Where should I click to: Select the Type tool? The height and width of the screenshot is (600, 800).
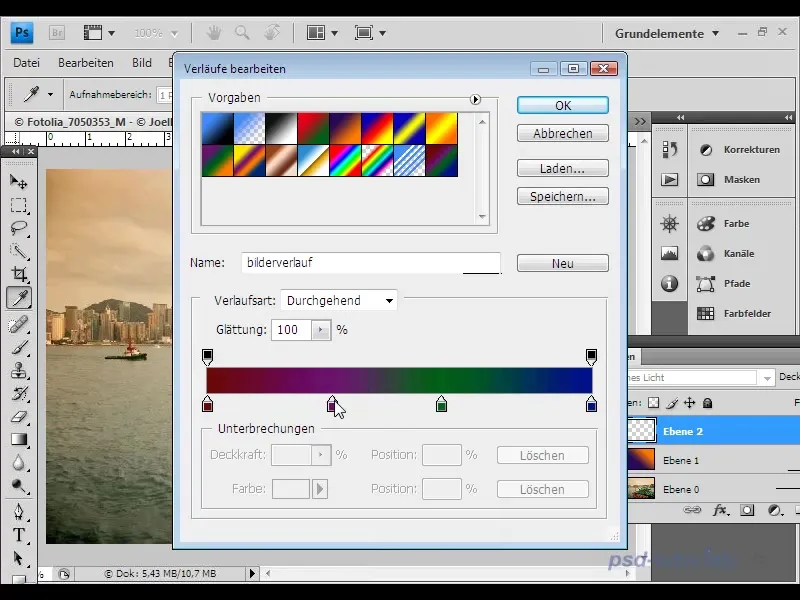19,535
